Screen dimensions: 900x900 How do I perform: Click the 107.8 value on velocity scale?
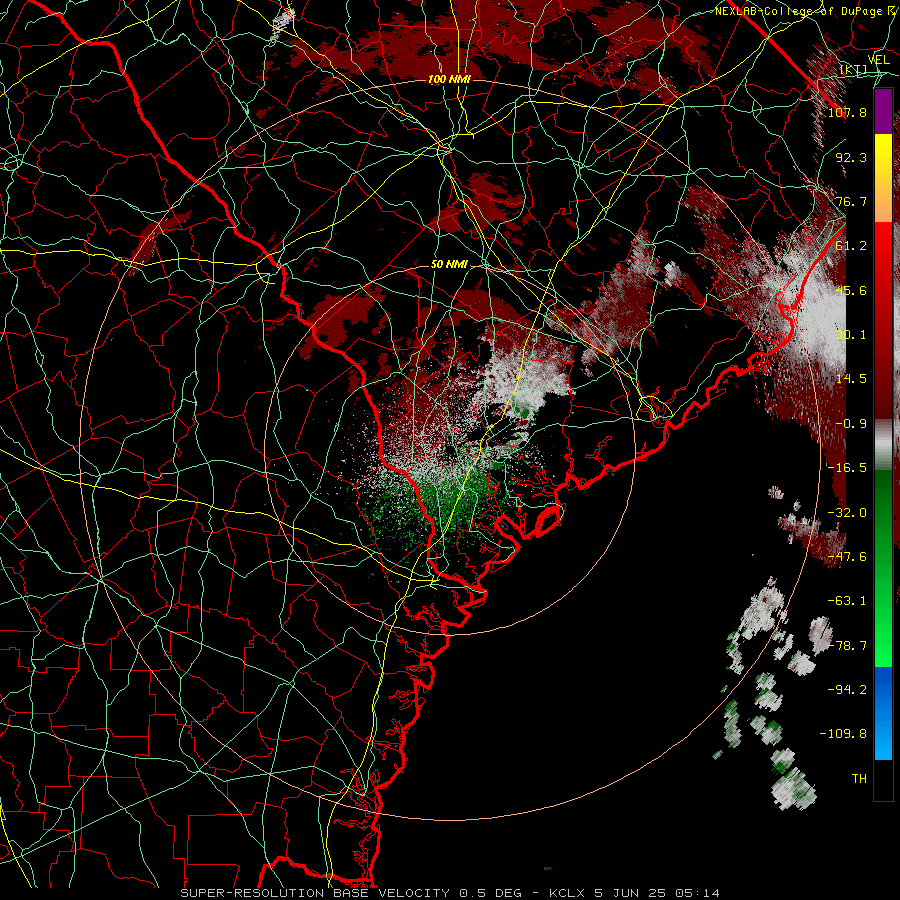(x=847, y=112)
